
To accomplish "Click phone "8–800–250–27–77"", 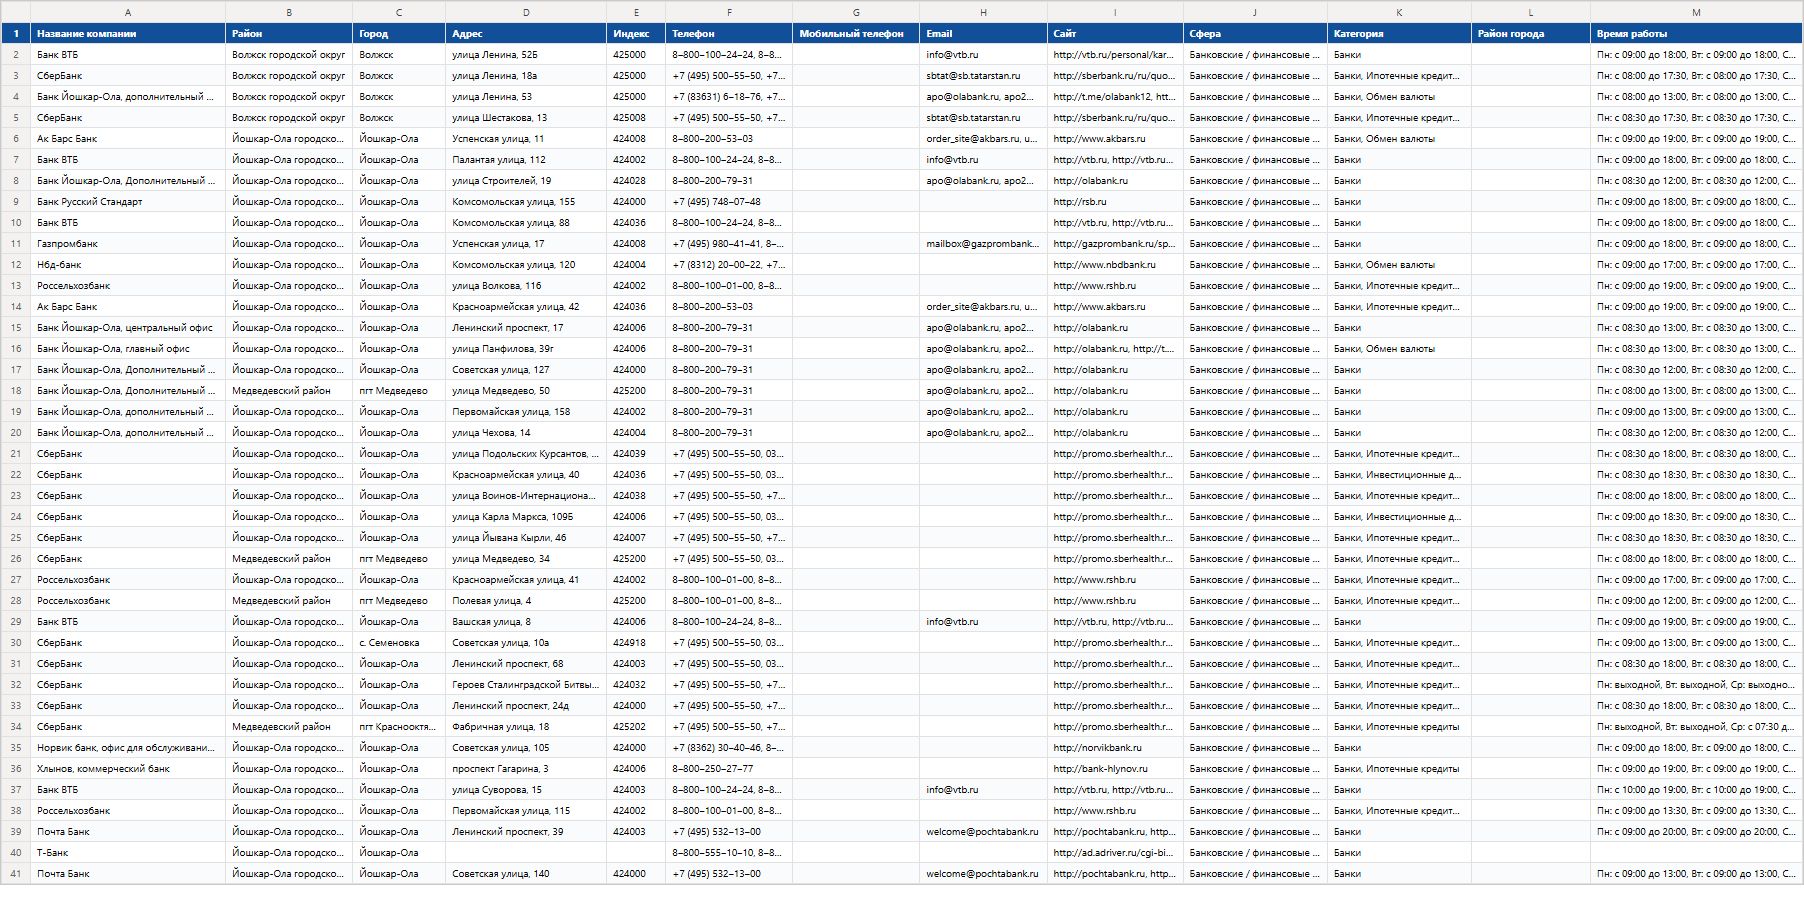I will coord(729,769).
